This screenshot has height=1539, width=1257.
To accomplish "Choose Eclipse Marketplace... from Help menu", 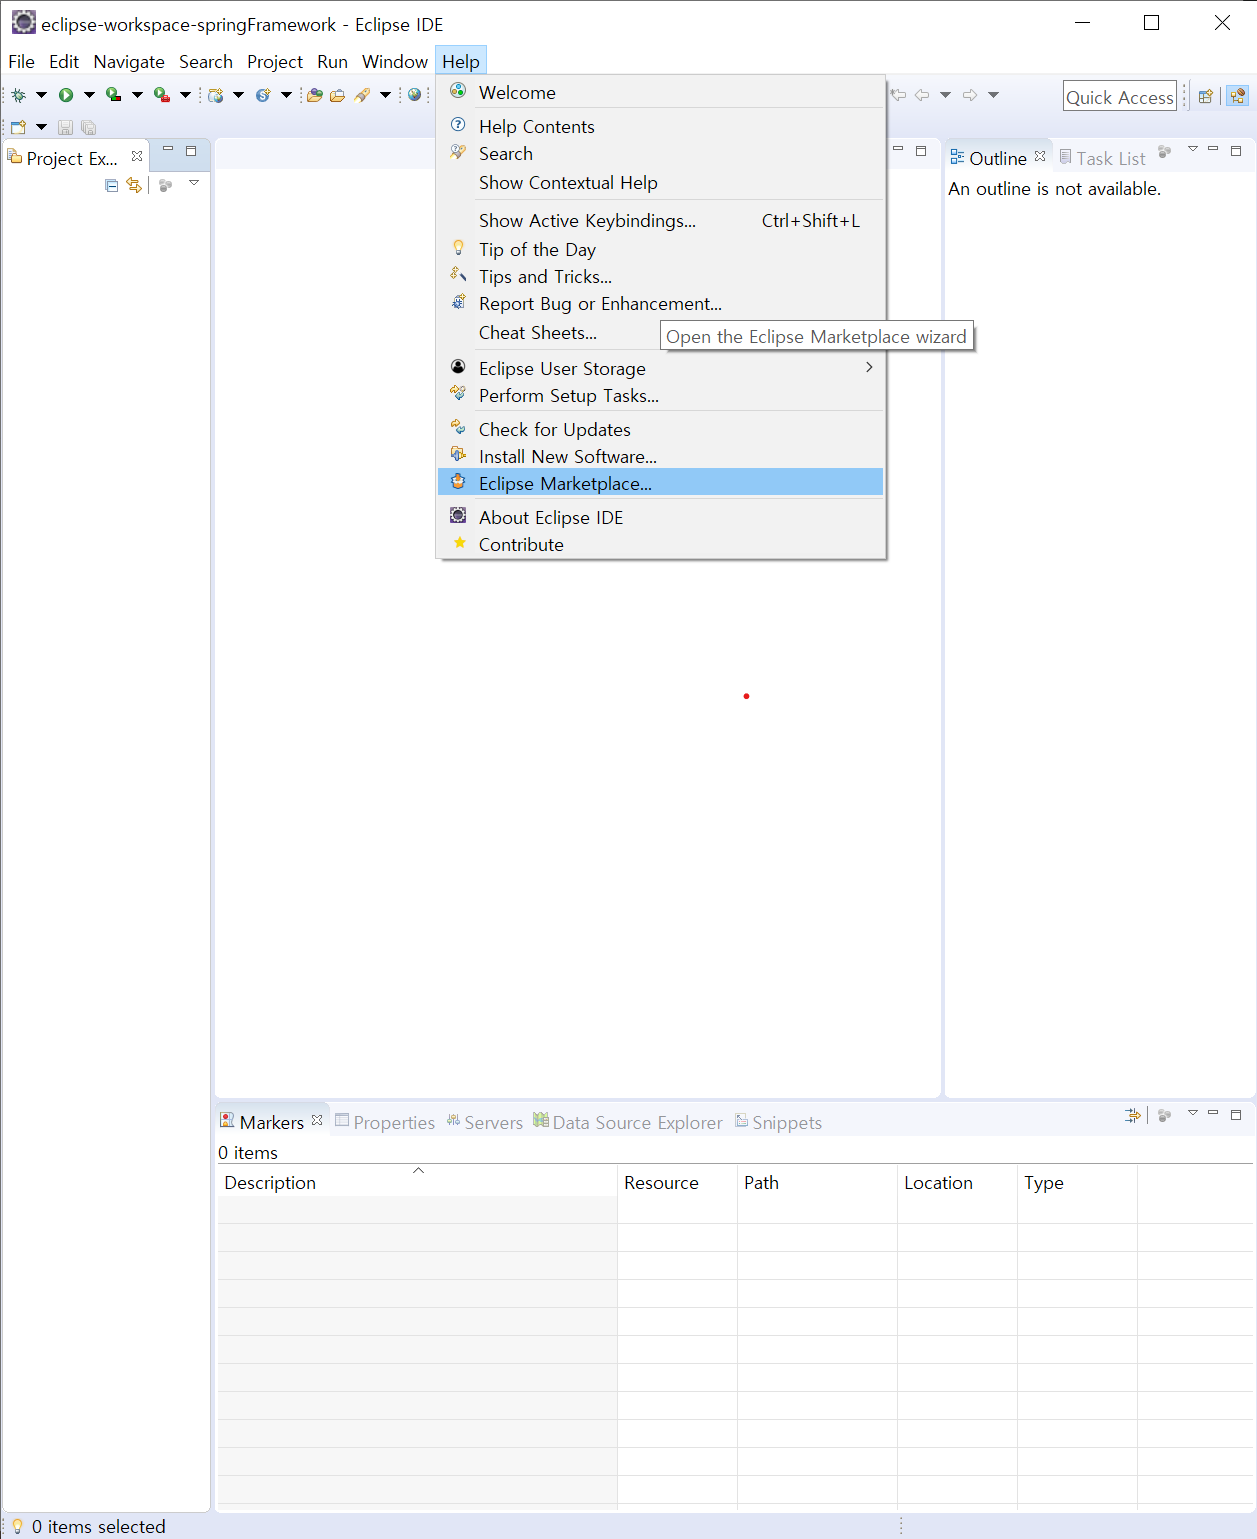I will (x=660, y=483).
